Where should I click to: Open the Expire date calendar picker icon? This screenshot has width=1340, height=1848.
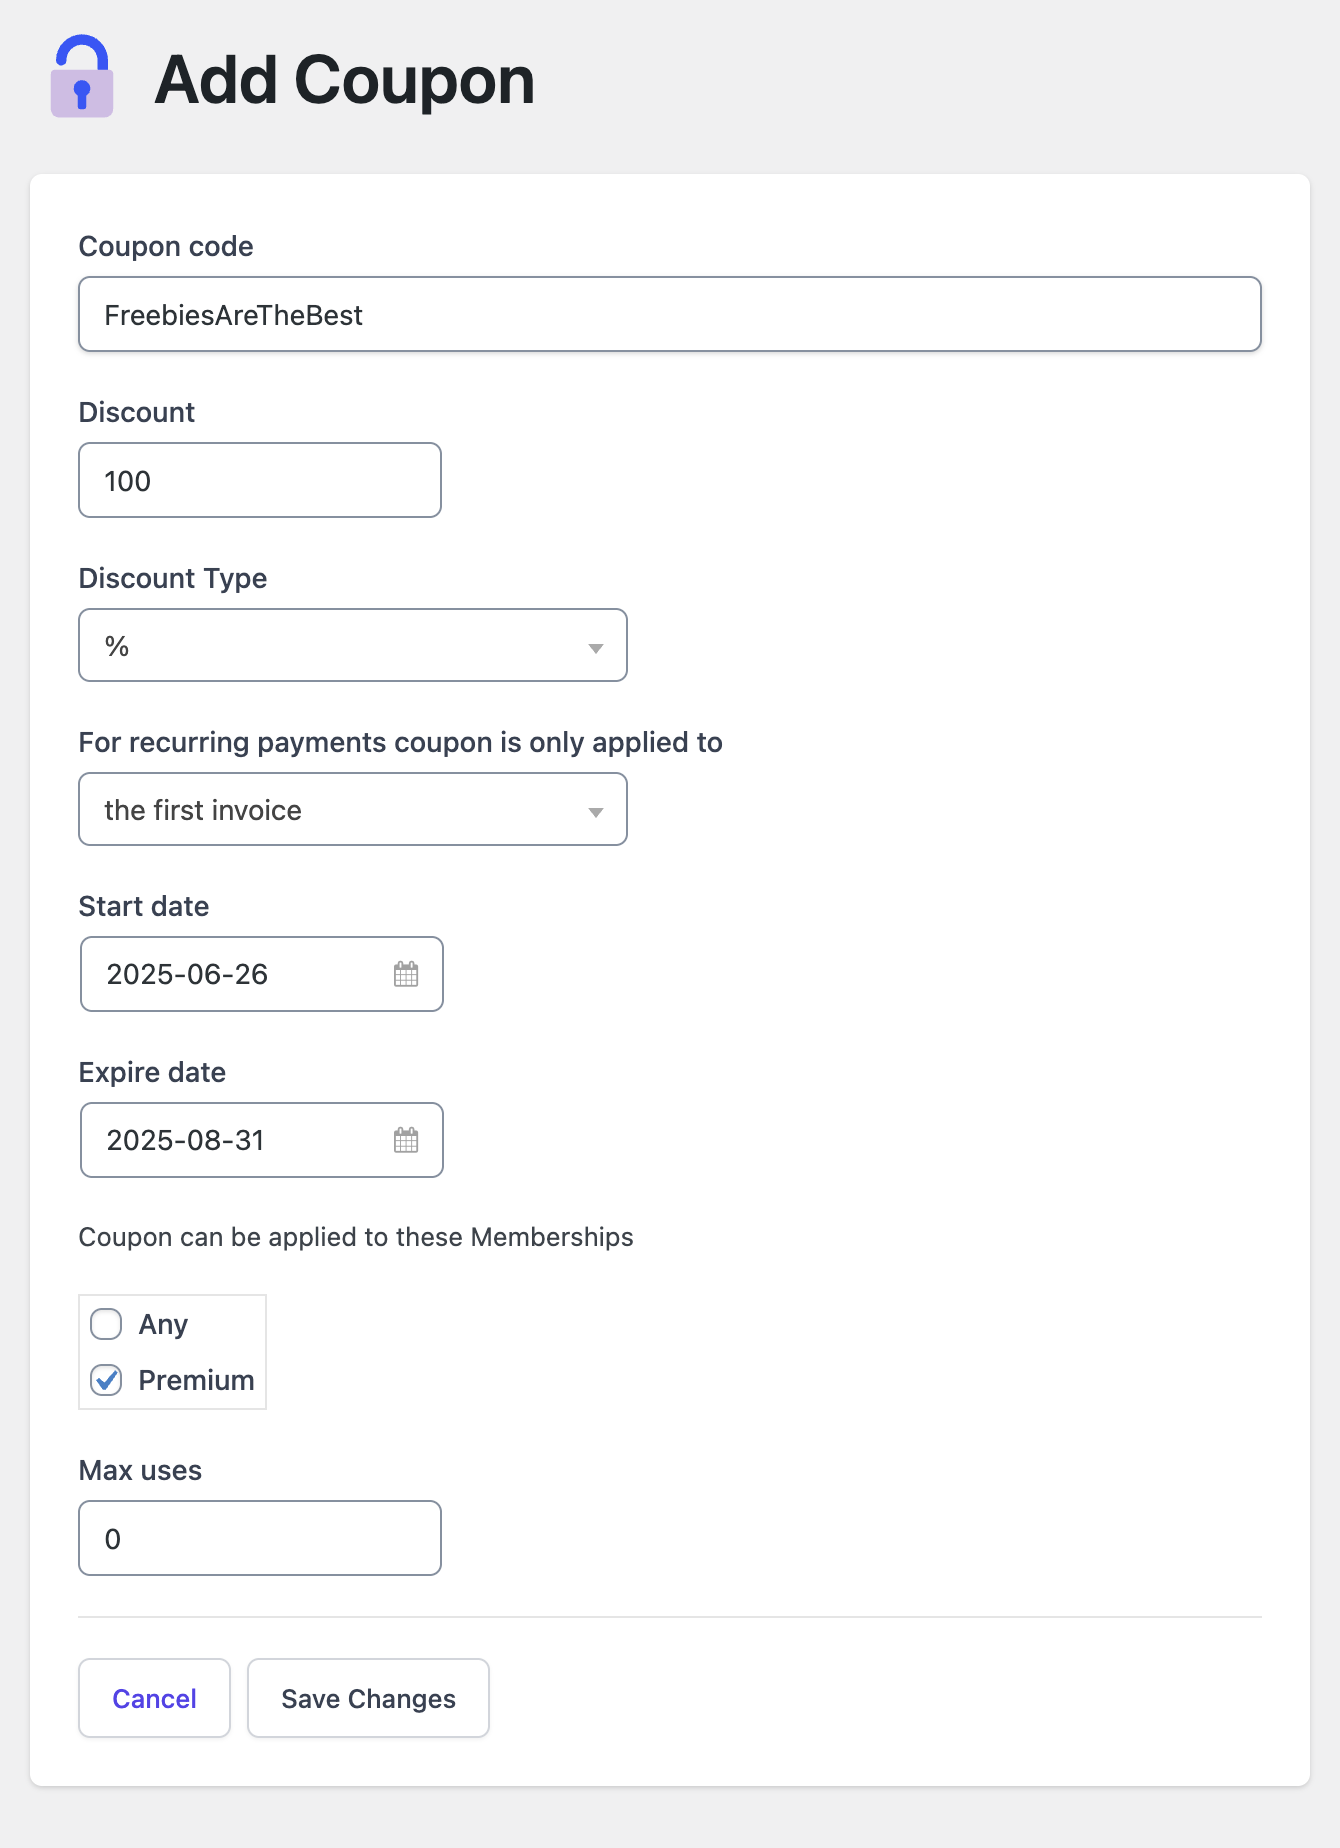click(x=406, y=1140)
